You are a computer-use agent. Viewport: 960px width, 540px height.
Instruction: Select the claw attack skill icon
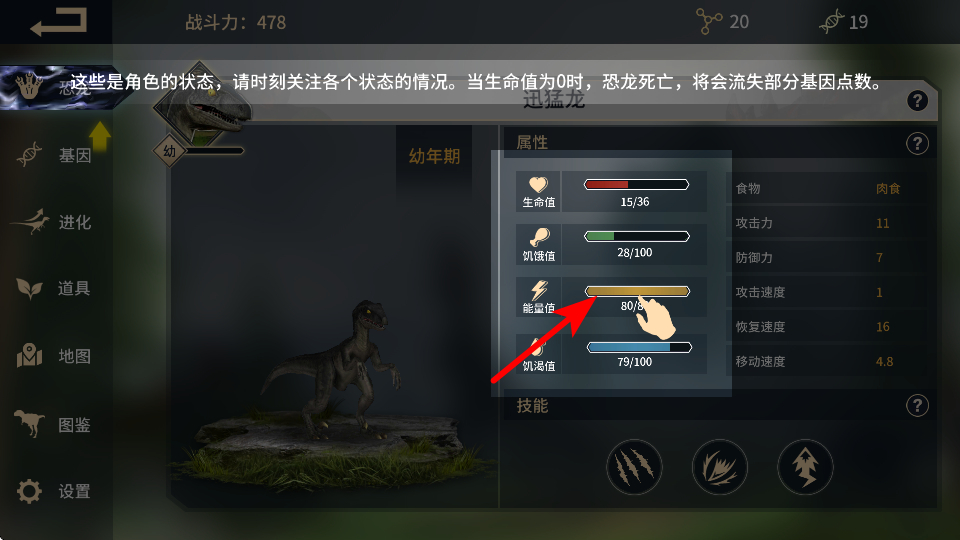(x=634, y=467)
